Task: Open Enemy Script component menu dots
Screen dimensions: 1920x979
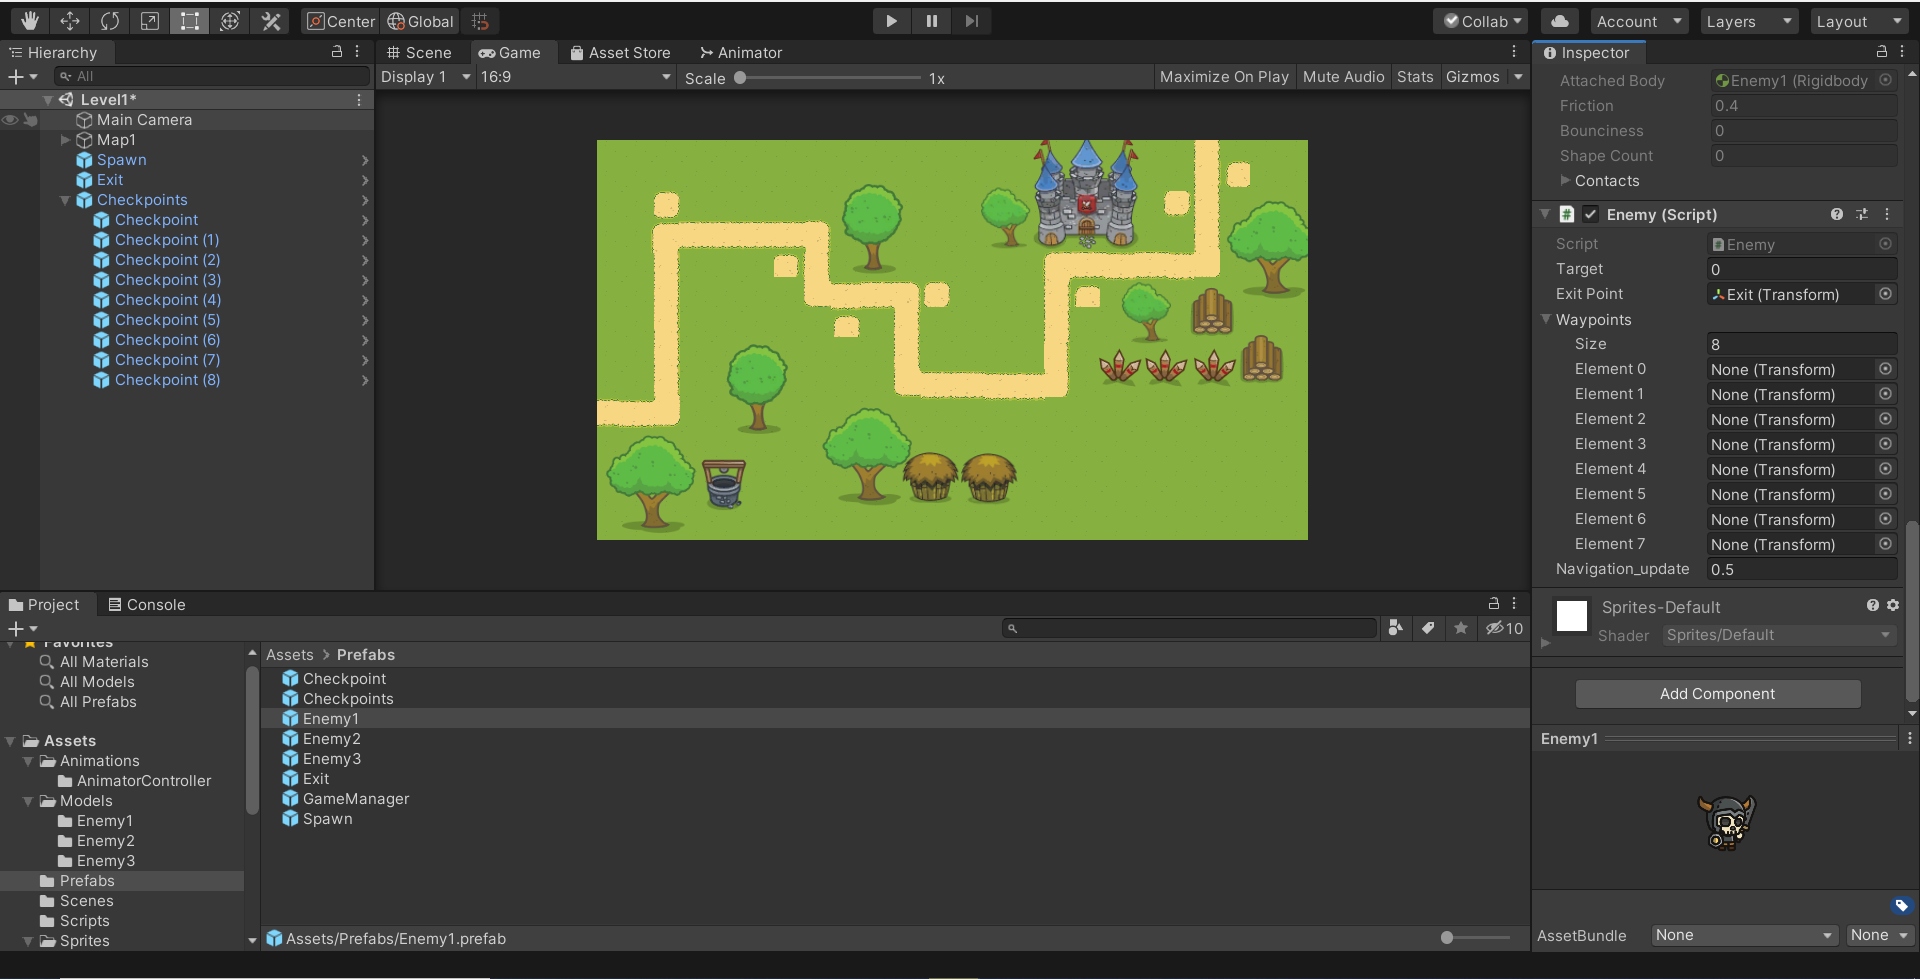Action: (1887, 214)
